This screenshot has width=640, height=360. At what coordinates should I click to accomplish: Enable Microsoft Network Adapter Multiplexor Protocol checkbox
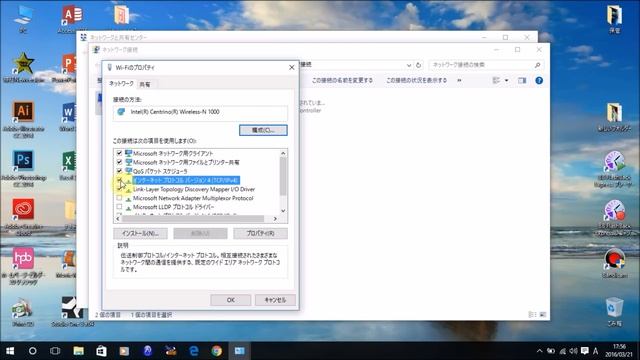[x=119, y=198]
